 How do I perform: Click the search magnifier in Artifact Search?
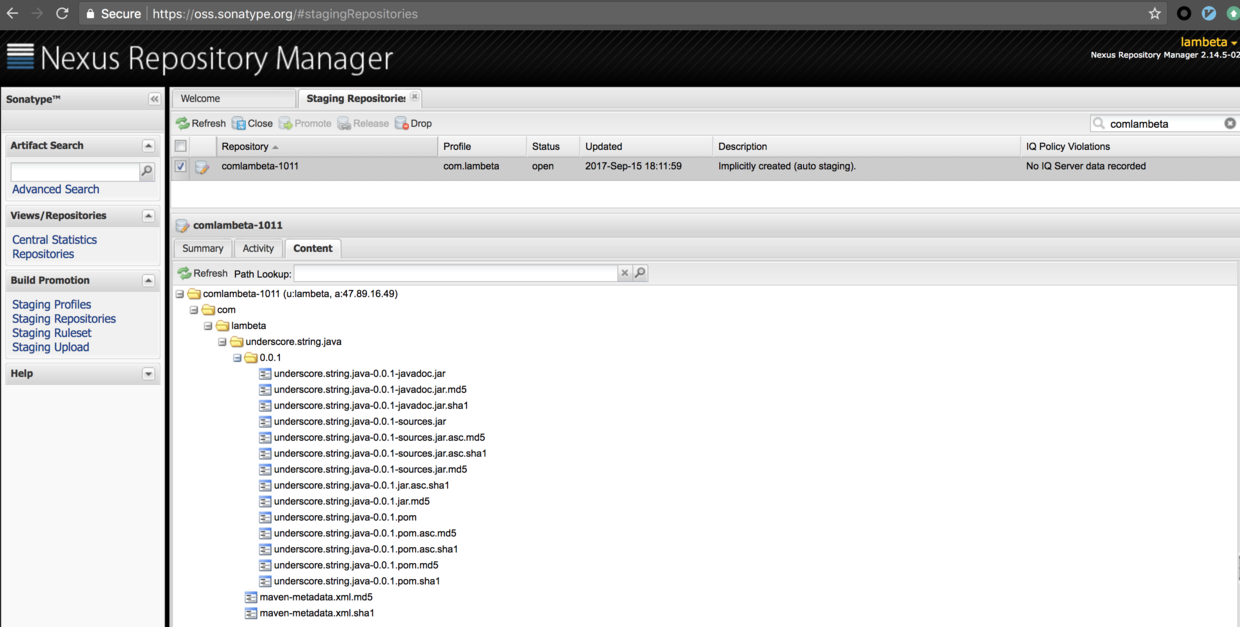coord(147,171)
